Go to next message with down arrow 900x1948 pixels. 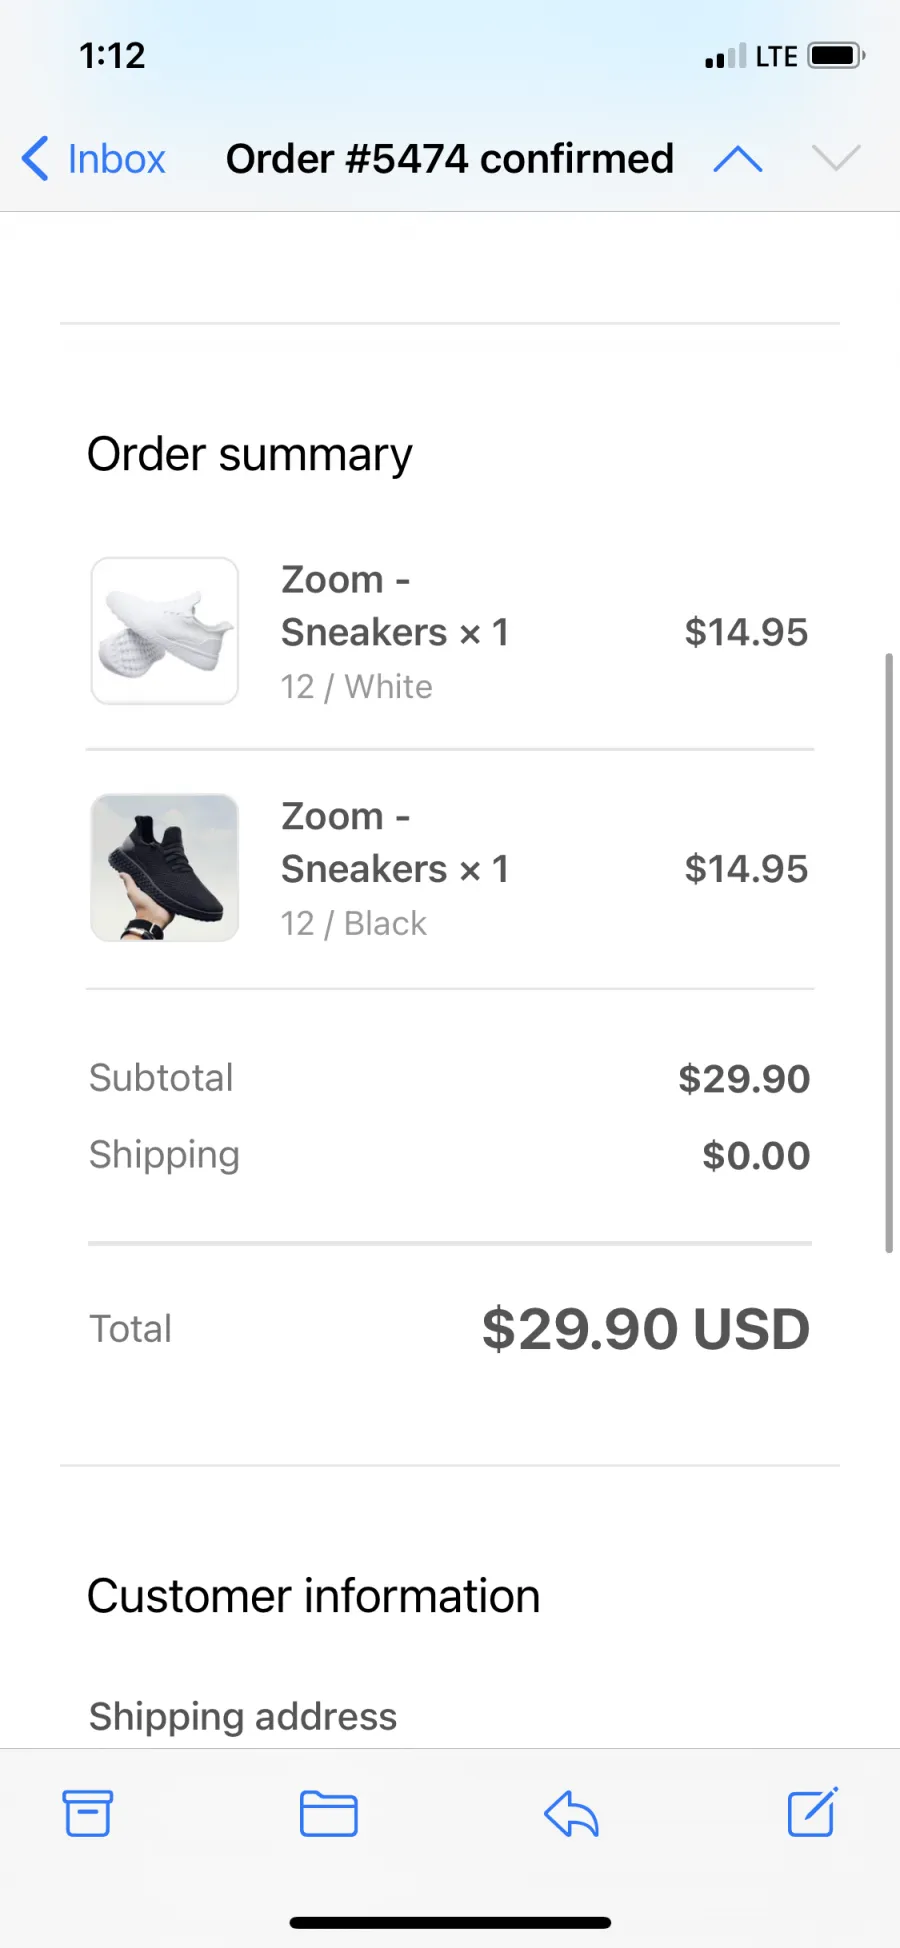(836, 158)
